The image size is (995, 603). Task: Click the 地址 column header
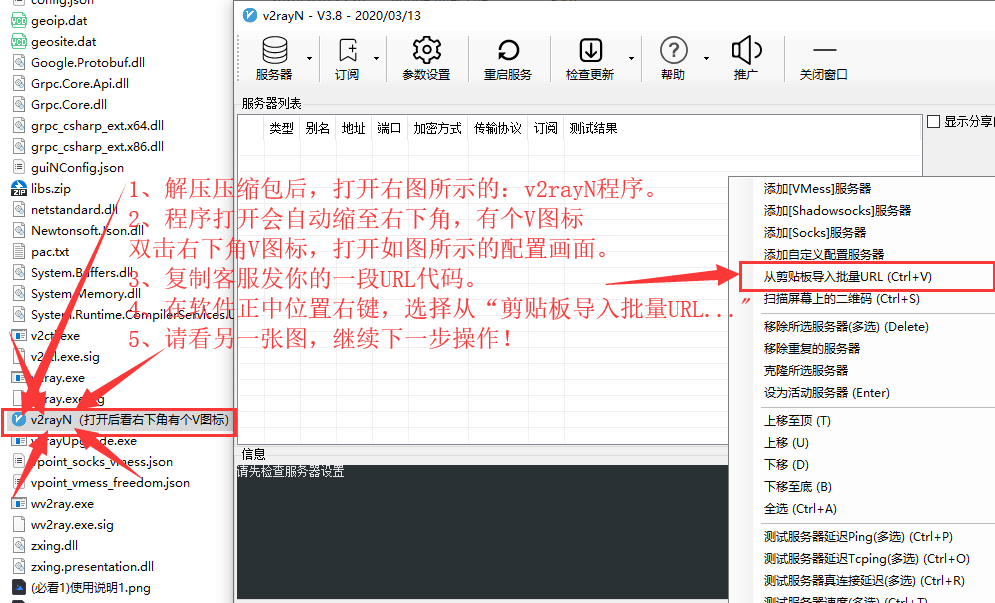click(353, 128)
